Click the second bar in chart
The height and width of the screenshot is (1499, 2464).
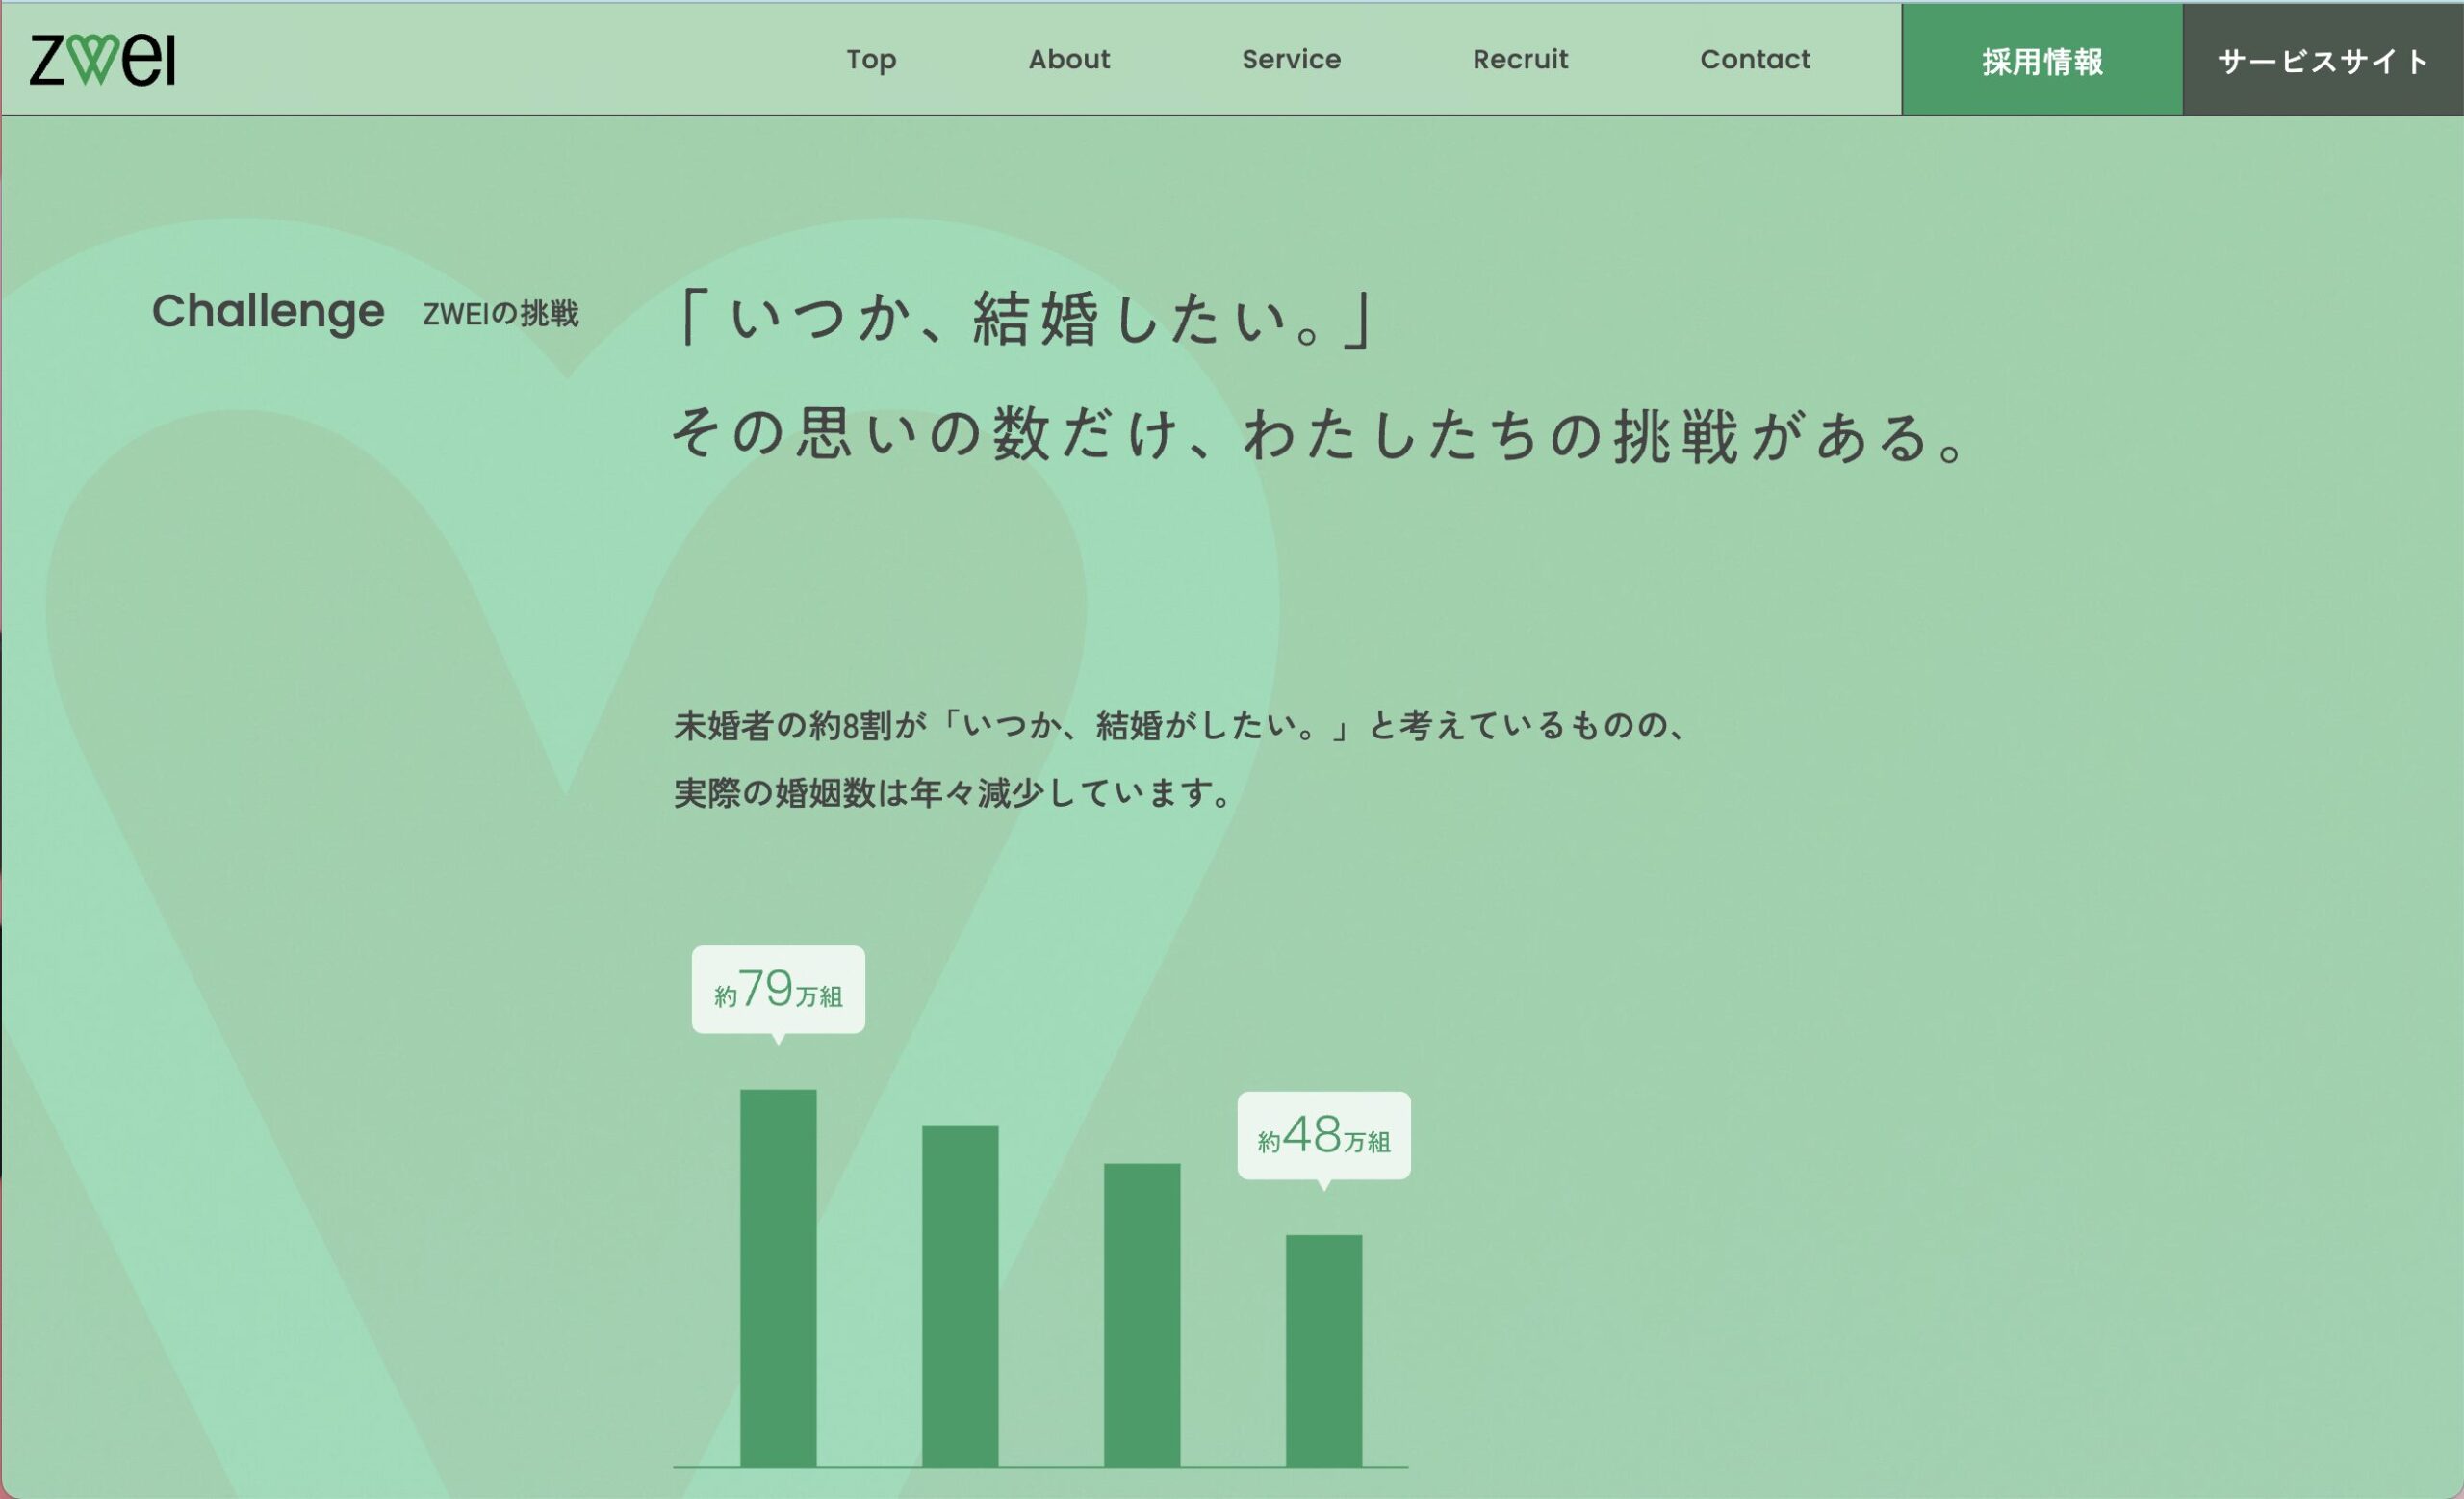960,1296
